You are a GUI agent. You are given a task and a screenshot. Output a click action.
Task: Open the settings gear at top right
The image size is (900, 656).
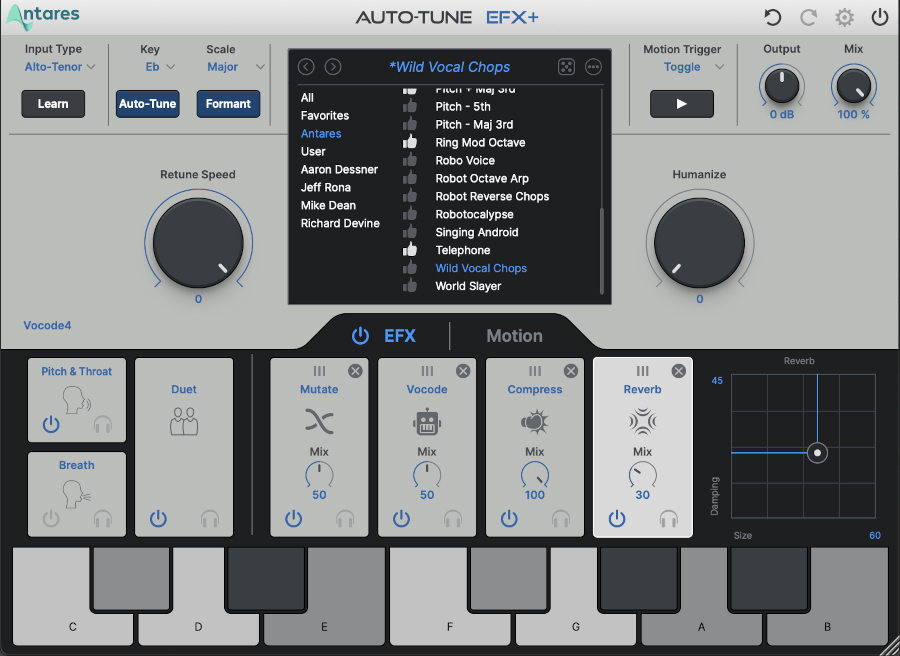(844, 18)
